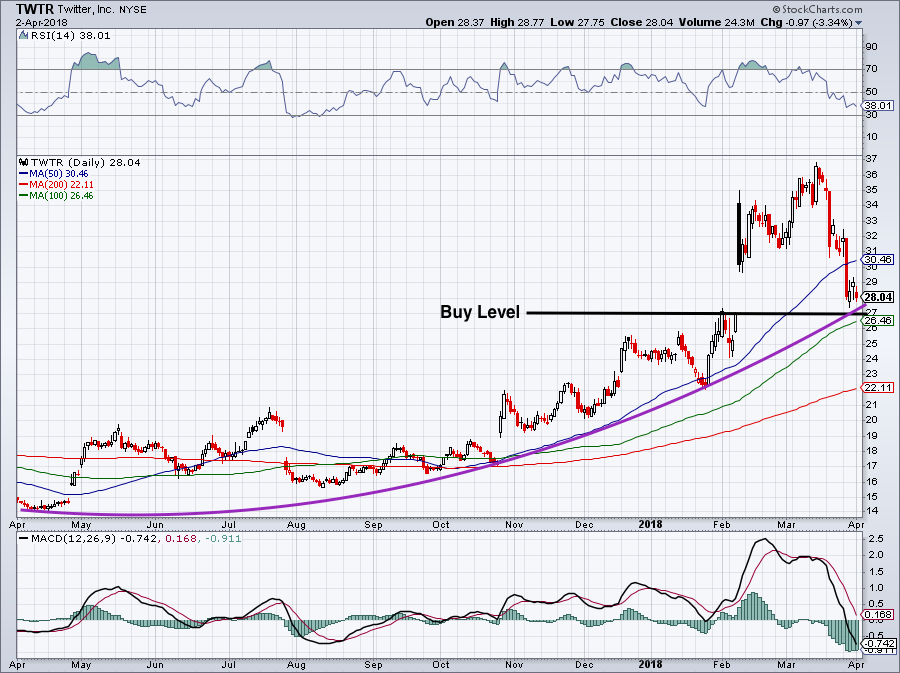
Task: Click the red MA(200) legend line
Action: pyautogui.click(x=23, y=185)
